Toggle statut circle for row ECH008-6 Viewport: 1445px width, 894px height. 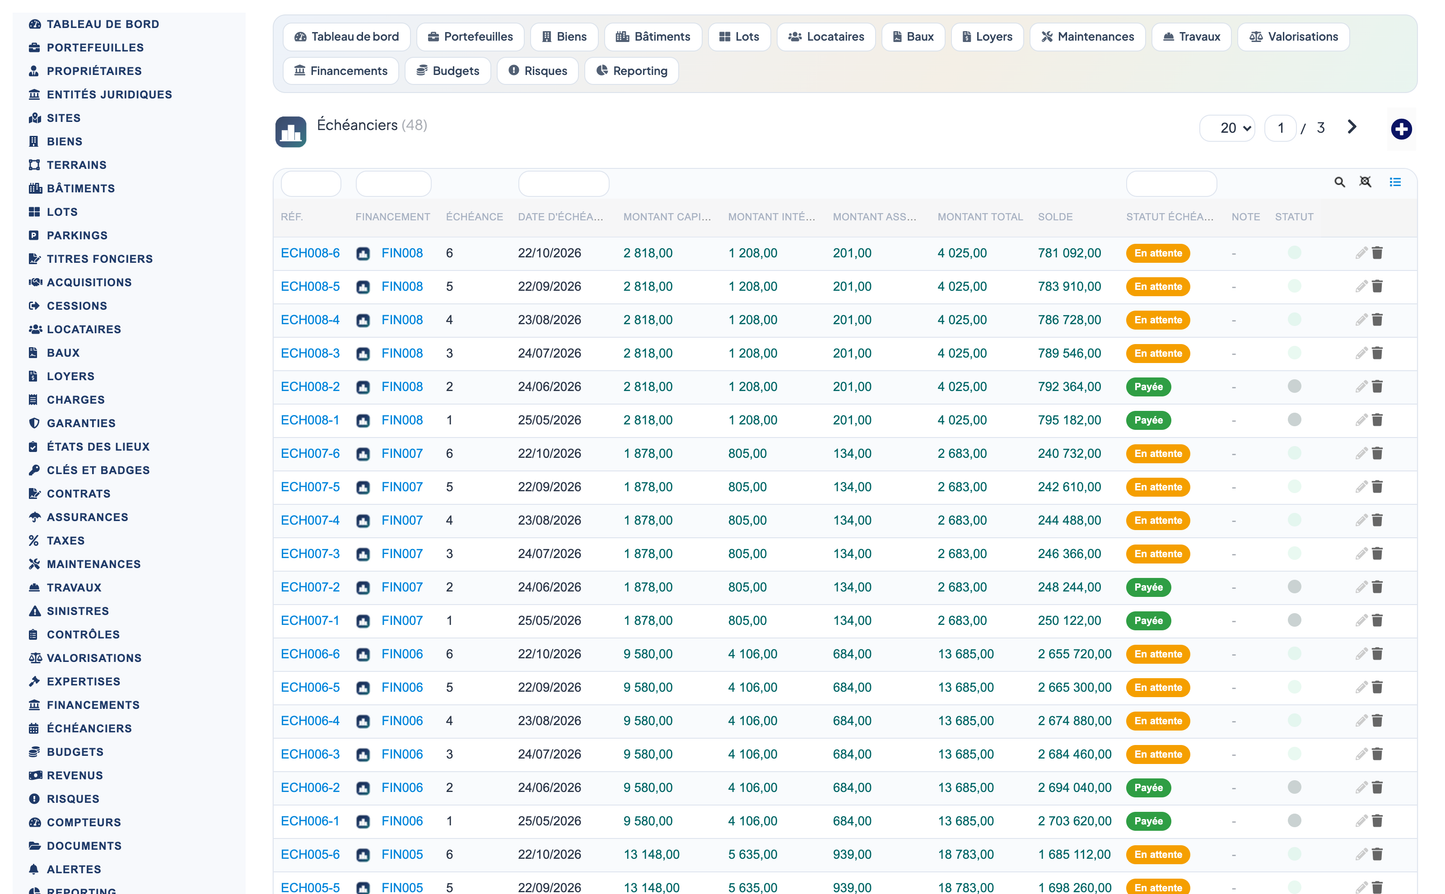(1294, 253)
